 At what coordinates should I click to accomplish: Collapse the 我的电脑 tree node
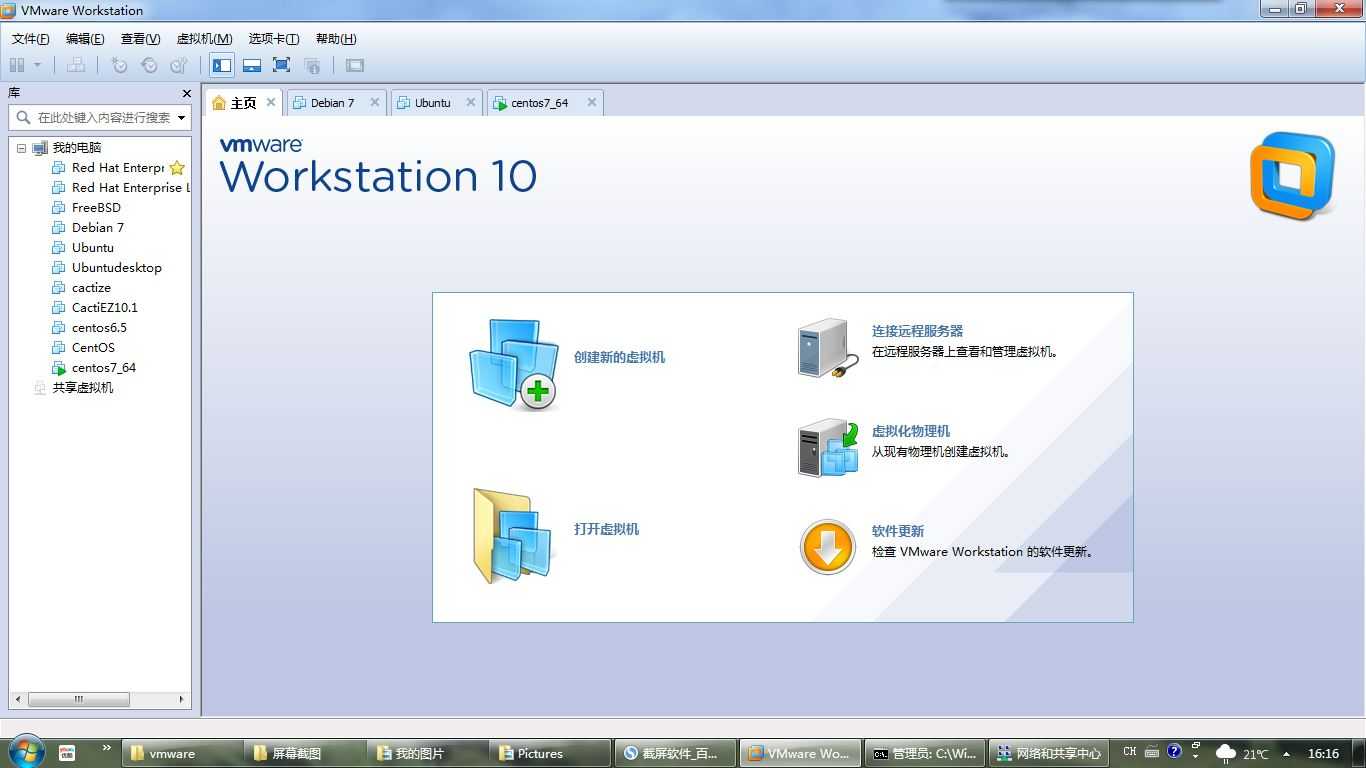pyautogui.click(x=21, y=148)
